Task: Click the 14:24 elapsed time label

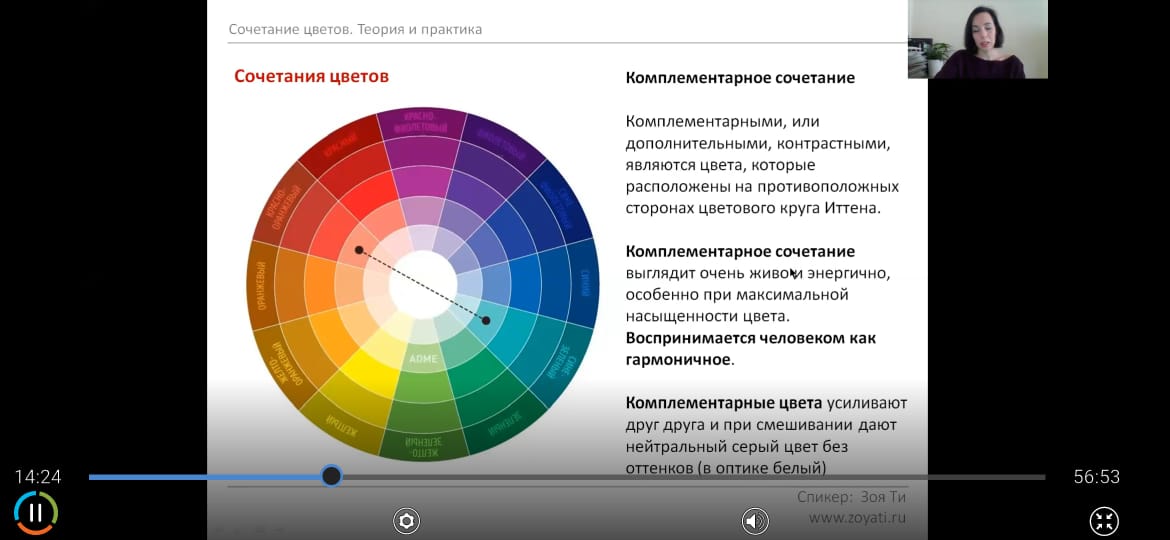Action: [x=37, y=477]
